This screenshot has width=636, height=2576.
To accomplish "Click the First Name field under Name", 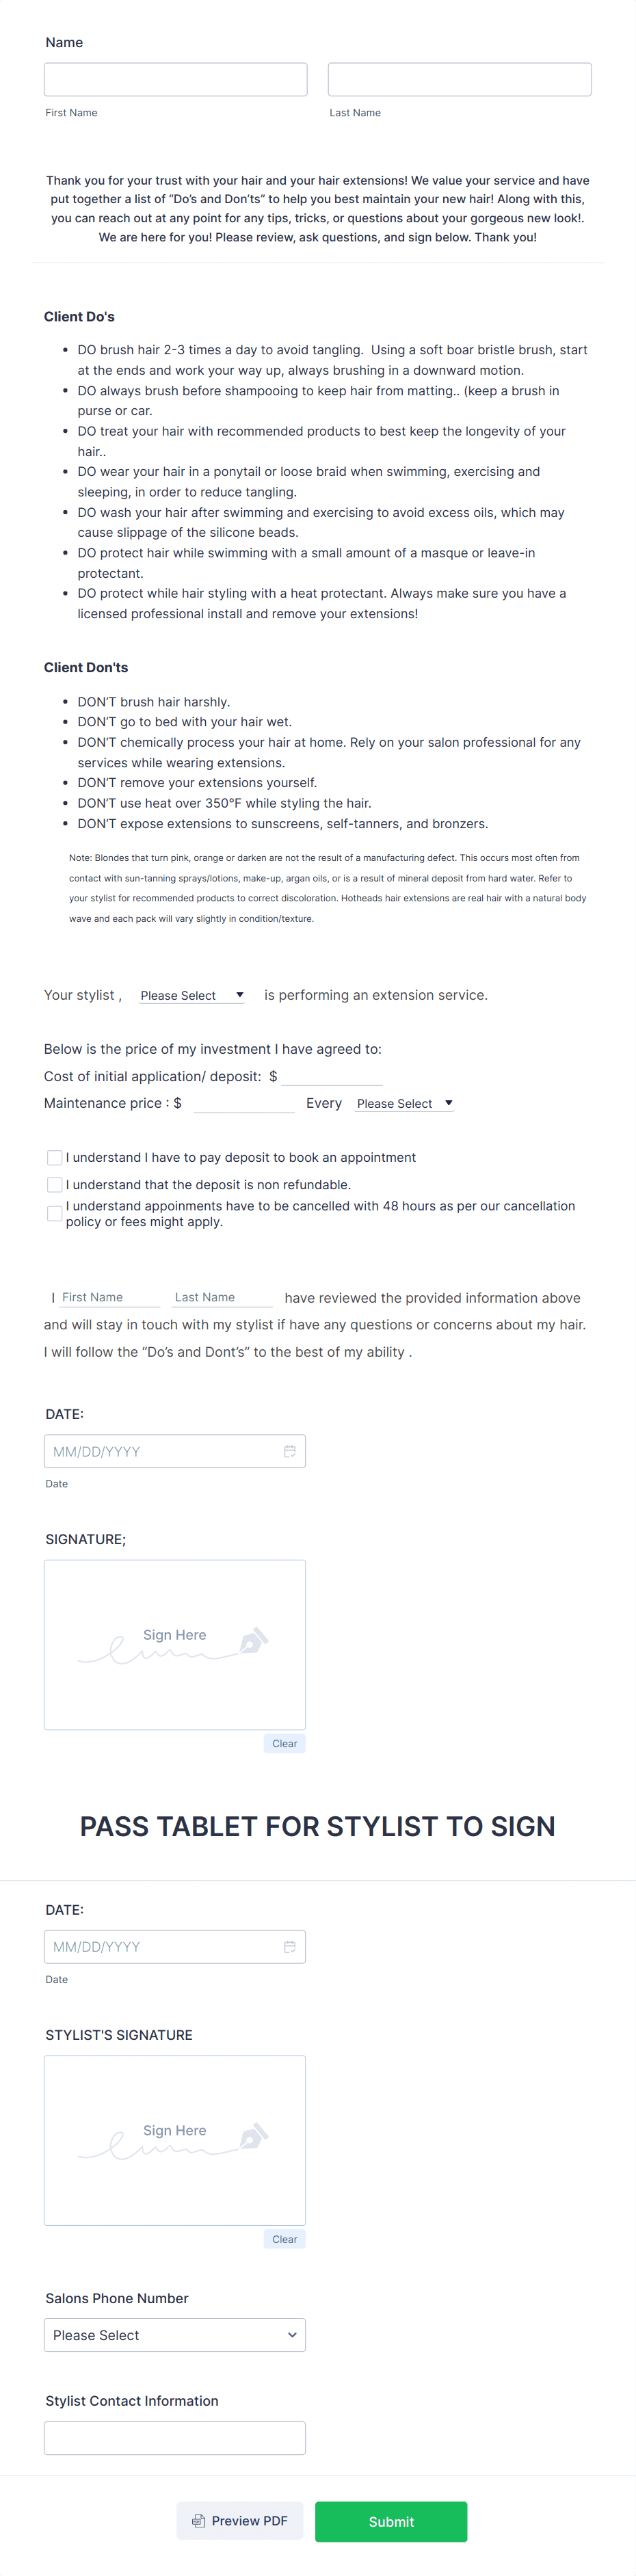I will pos(175,79).
